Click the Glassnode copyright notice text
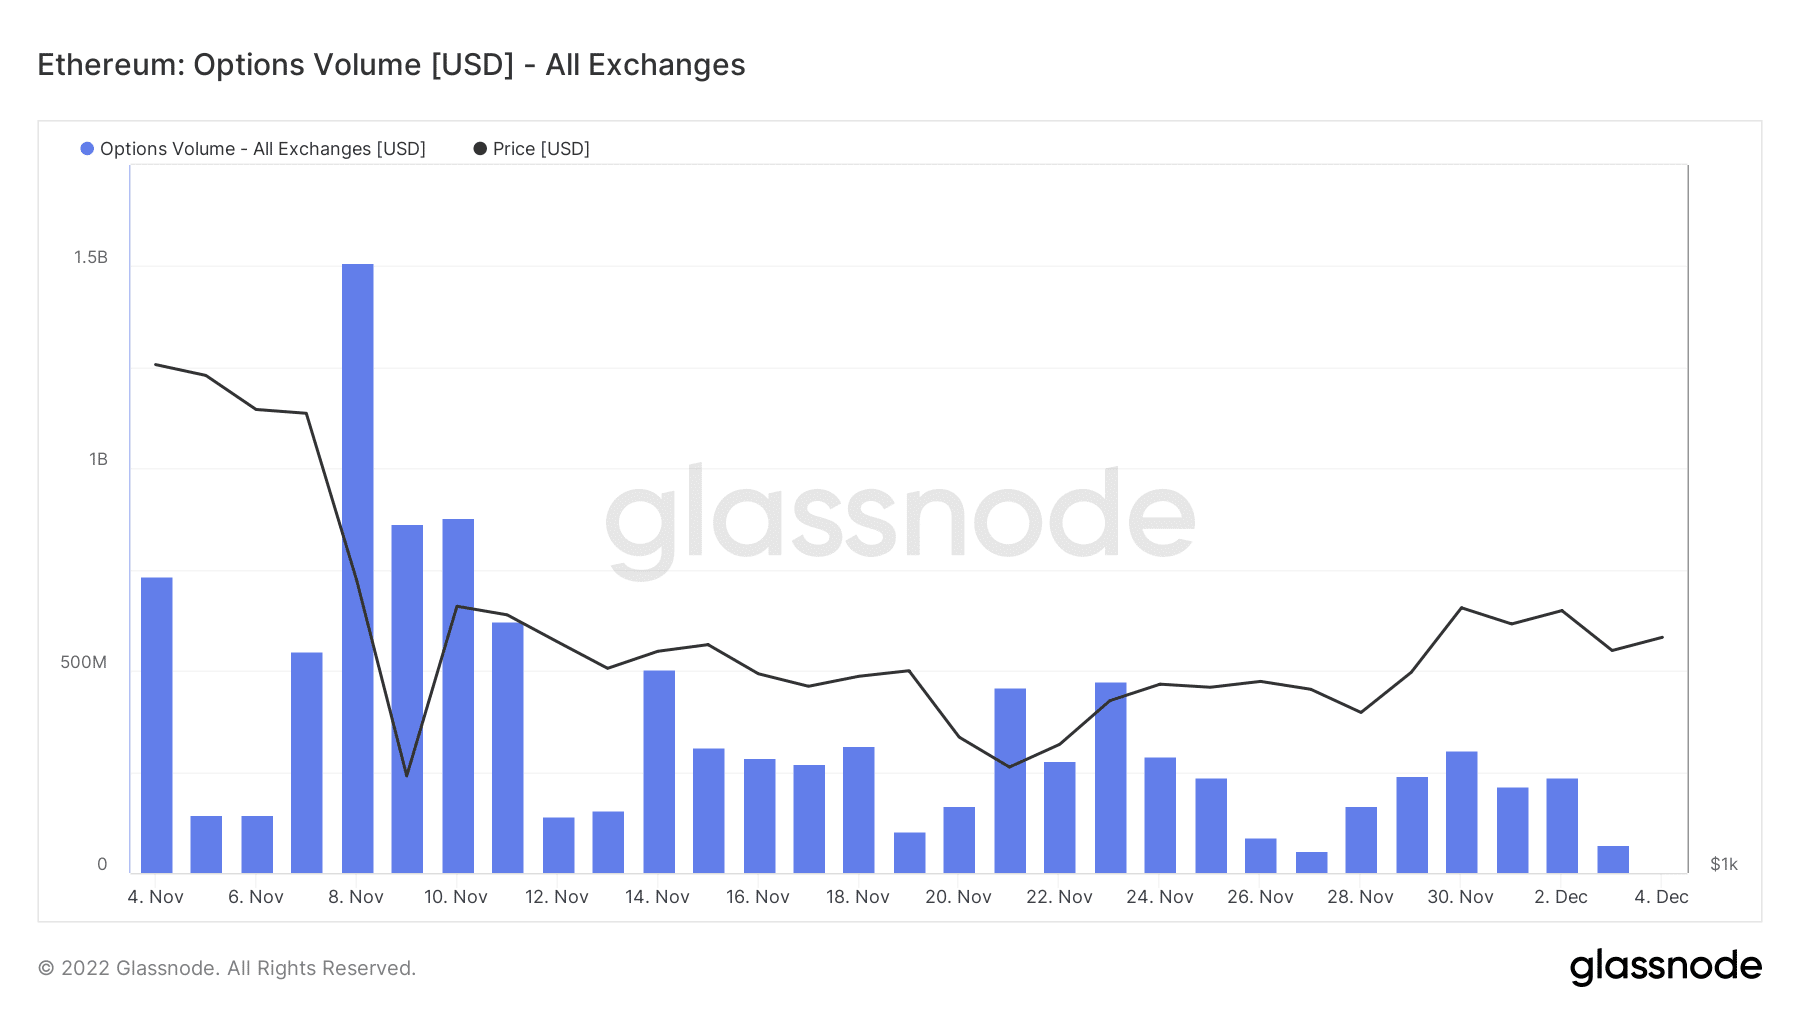Viewport: 1800px width, 1013px height. (x=227, y=968)
